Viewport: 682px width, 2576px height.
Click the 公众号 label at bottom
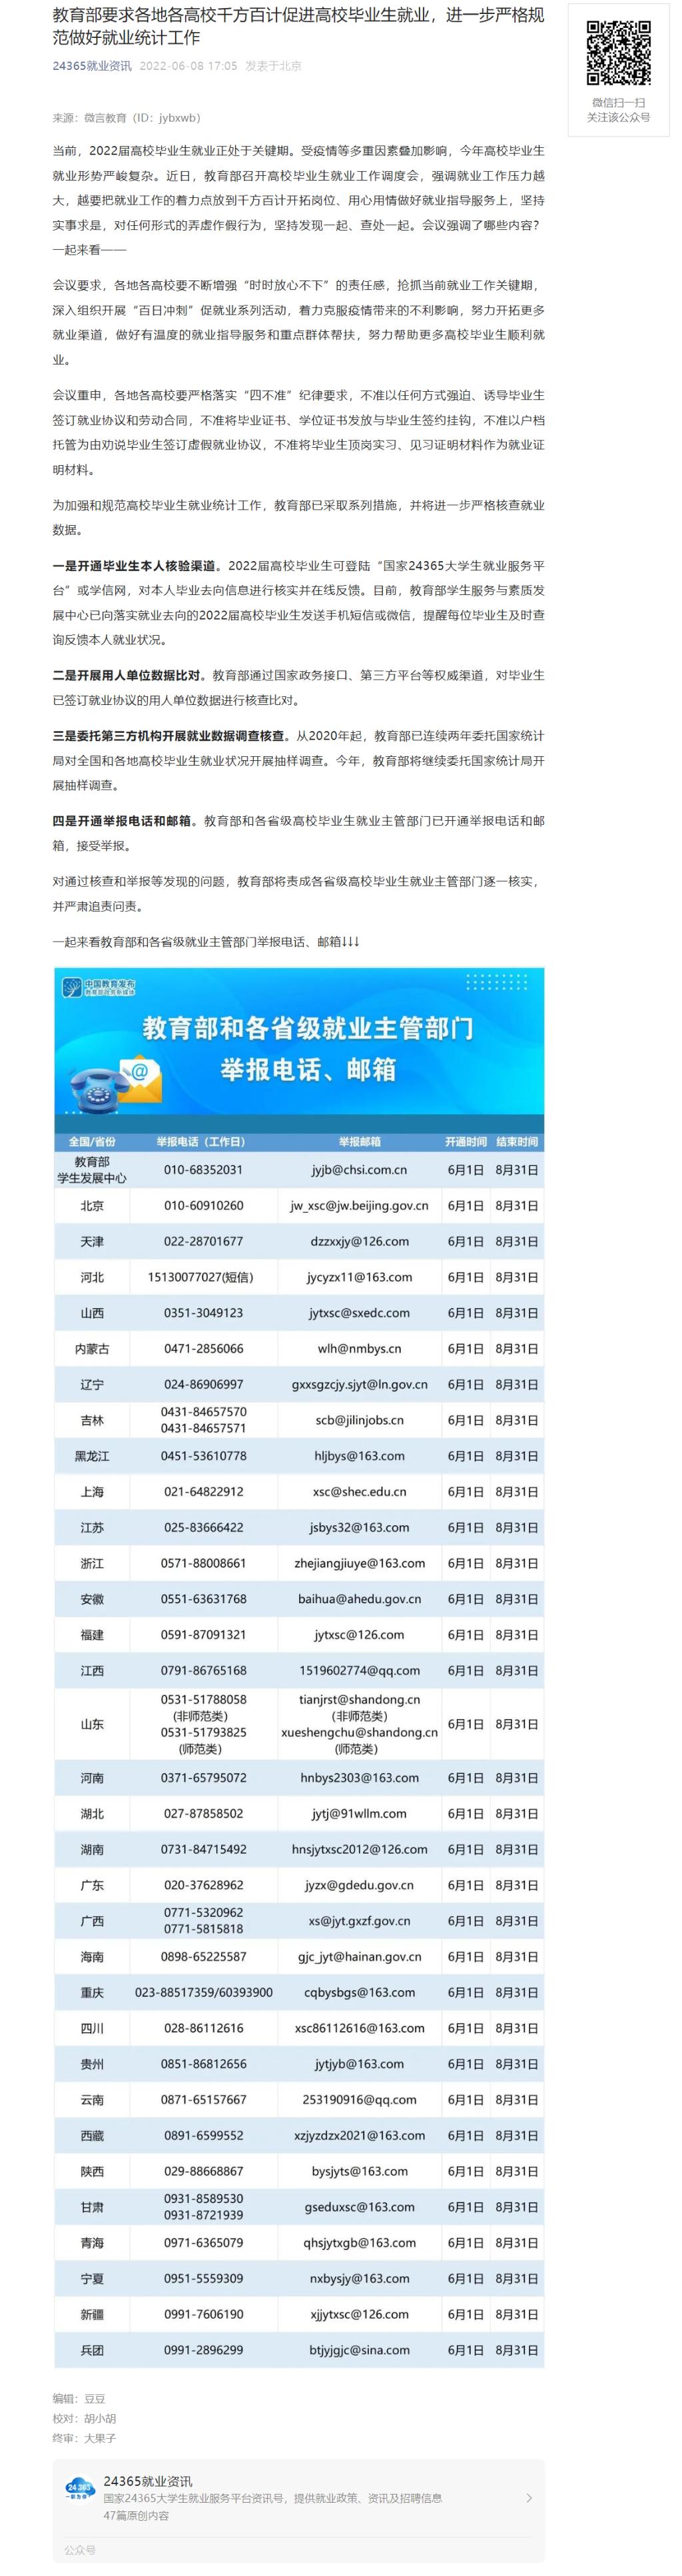coord(80,2549)
